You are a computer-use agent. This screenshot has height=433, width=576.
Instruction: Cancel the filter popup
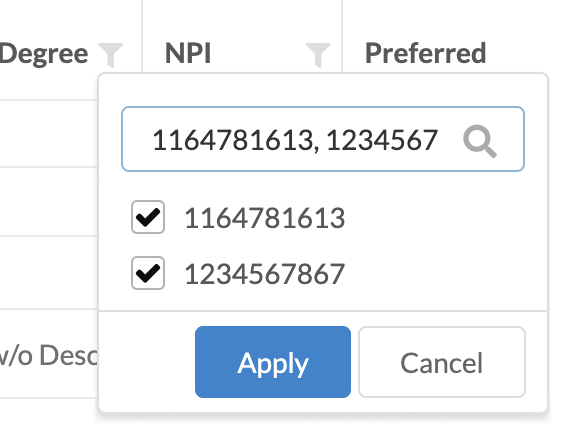[442, 362]
